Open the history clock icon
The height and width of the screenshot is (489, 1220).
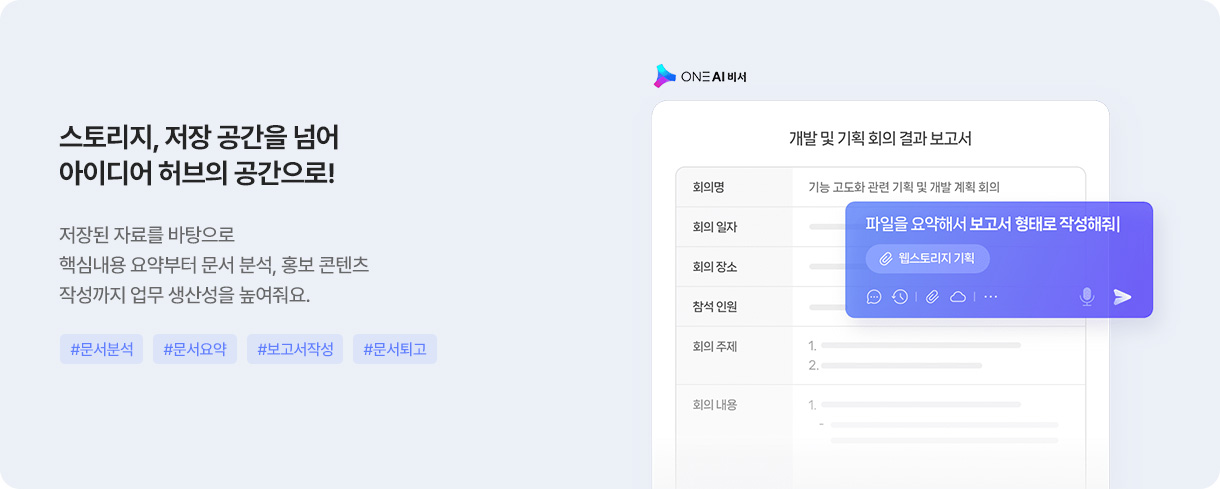[900, 297]
